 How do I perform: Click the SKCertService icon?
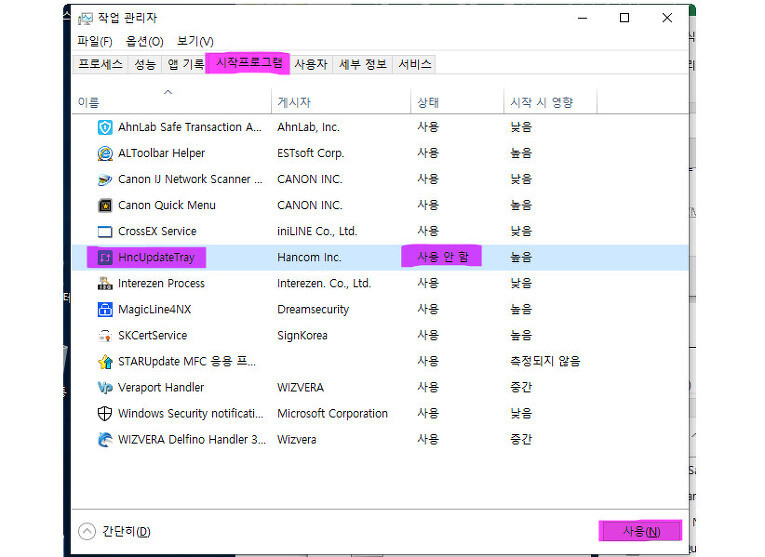(x=105, y=336)
